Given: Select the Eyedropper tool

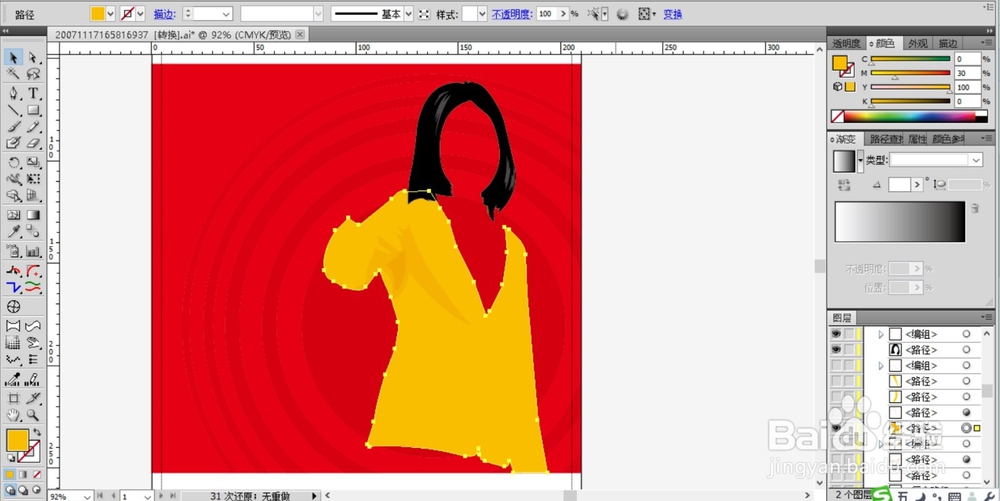Looking at the screenshot, I should (13, 232).
